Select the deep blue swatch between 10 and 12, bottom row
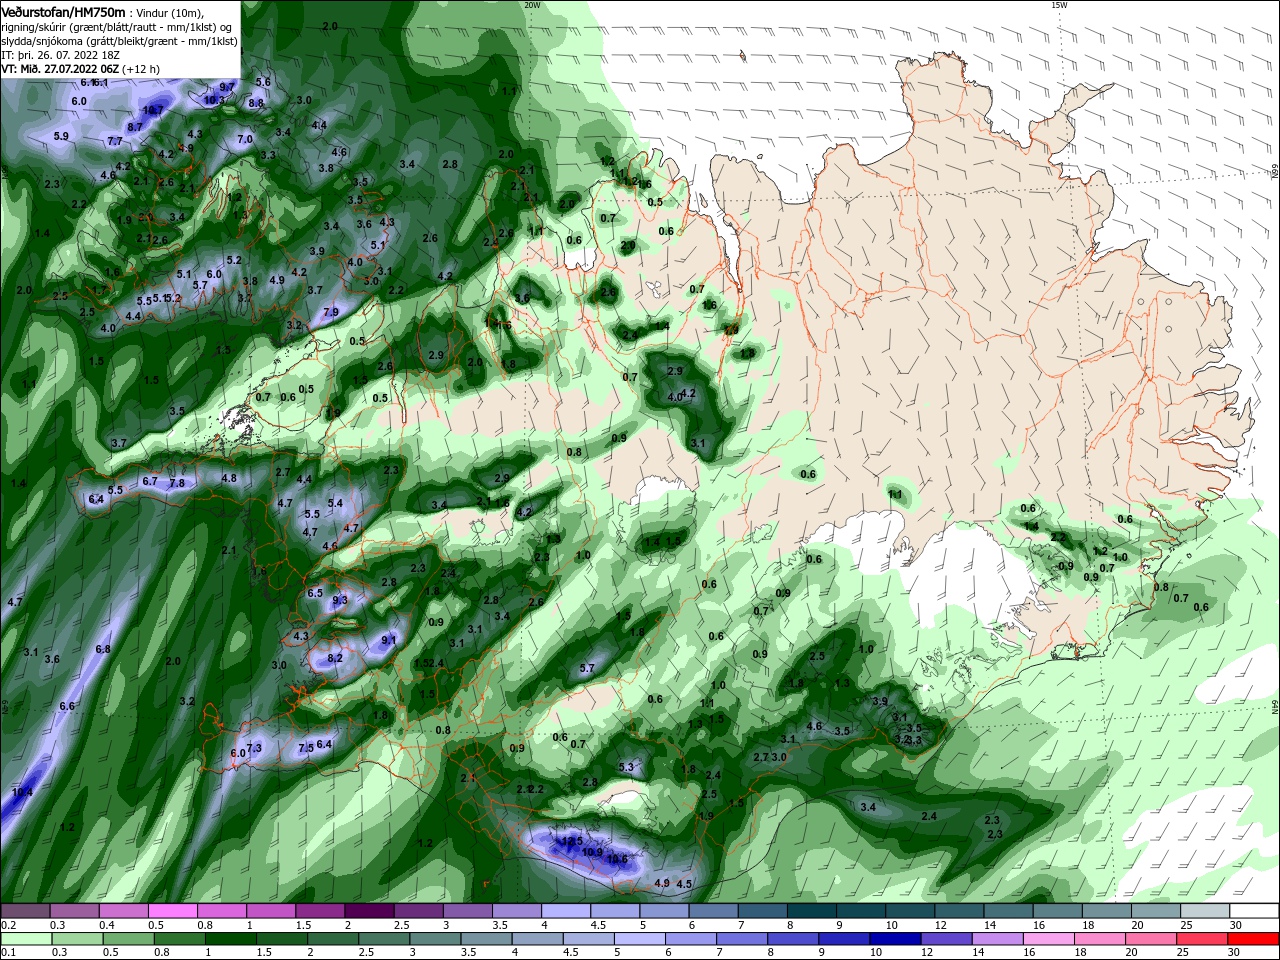Screen dimensions: 1280x960 [x=896, y=939]
